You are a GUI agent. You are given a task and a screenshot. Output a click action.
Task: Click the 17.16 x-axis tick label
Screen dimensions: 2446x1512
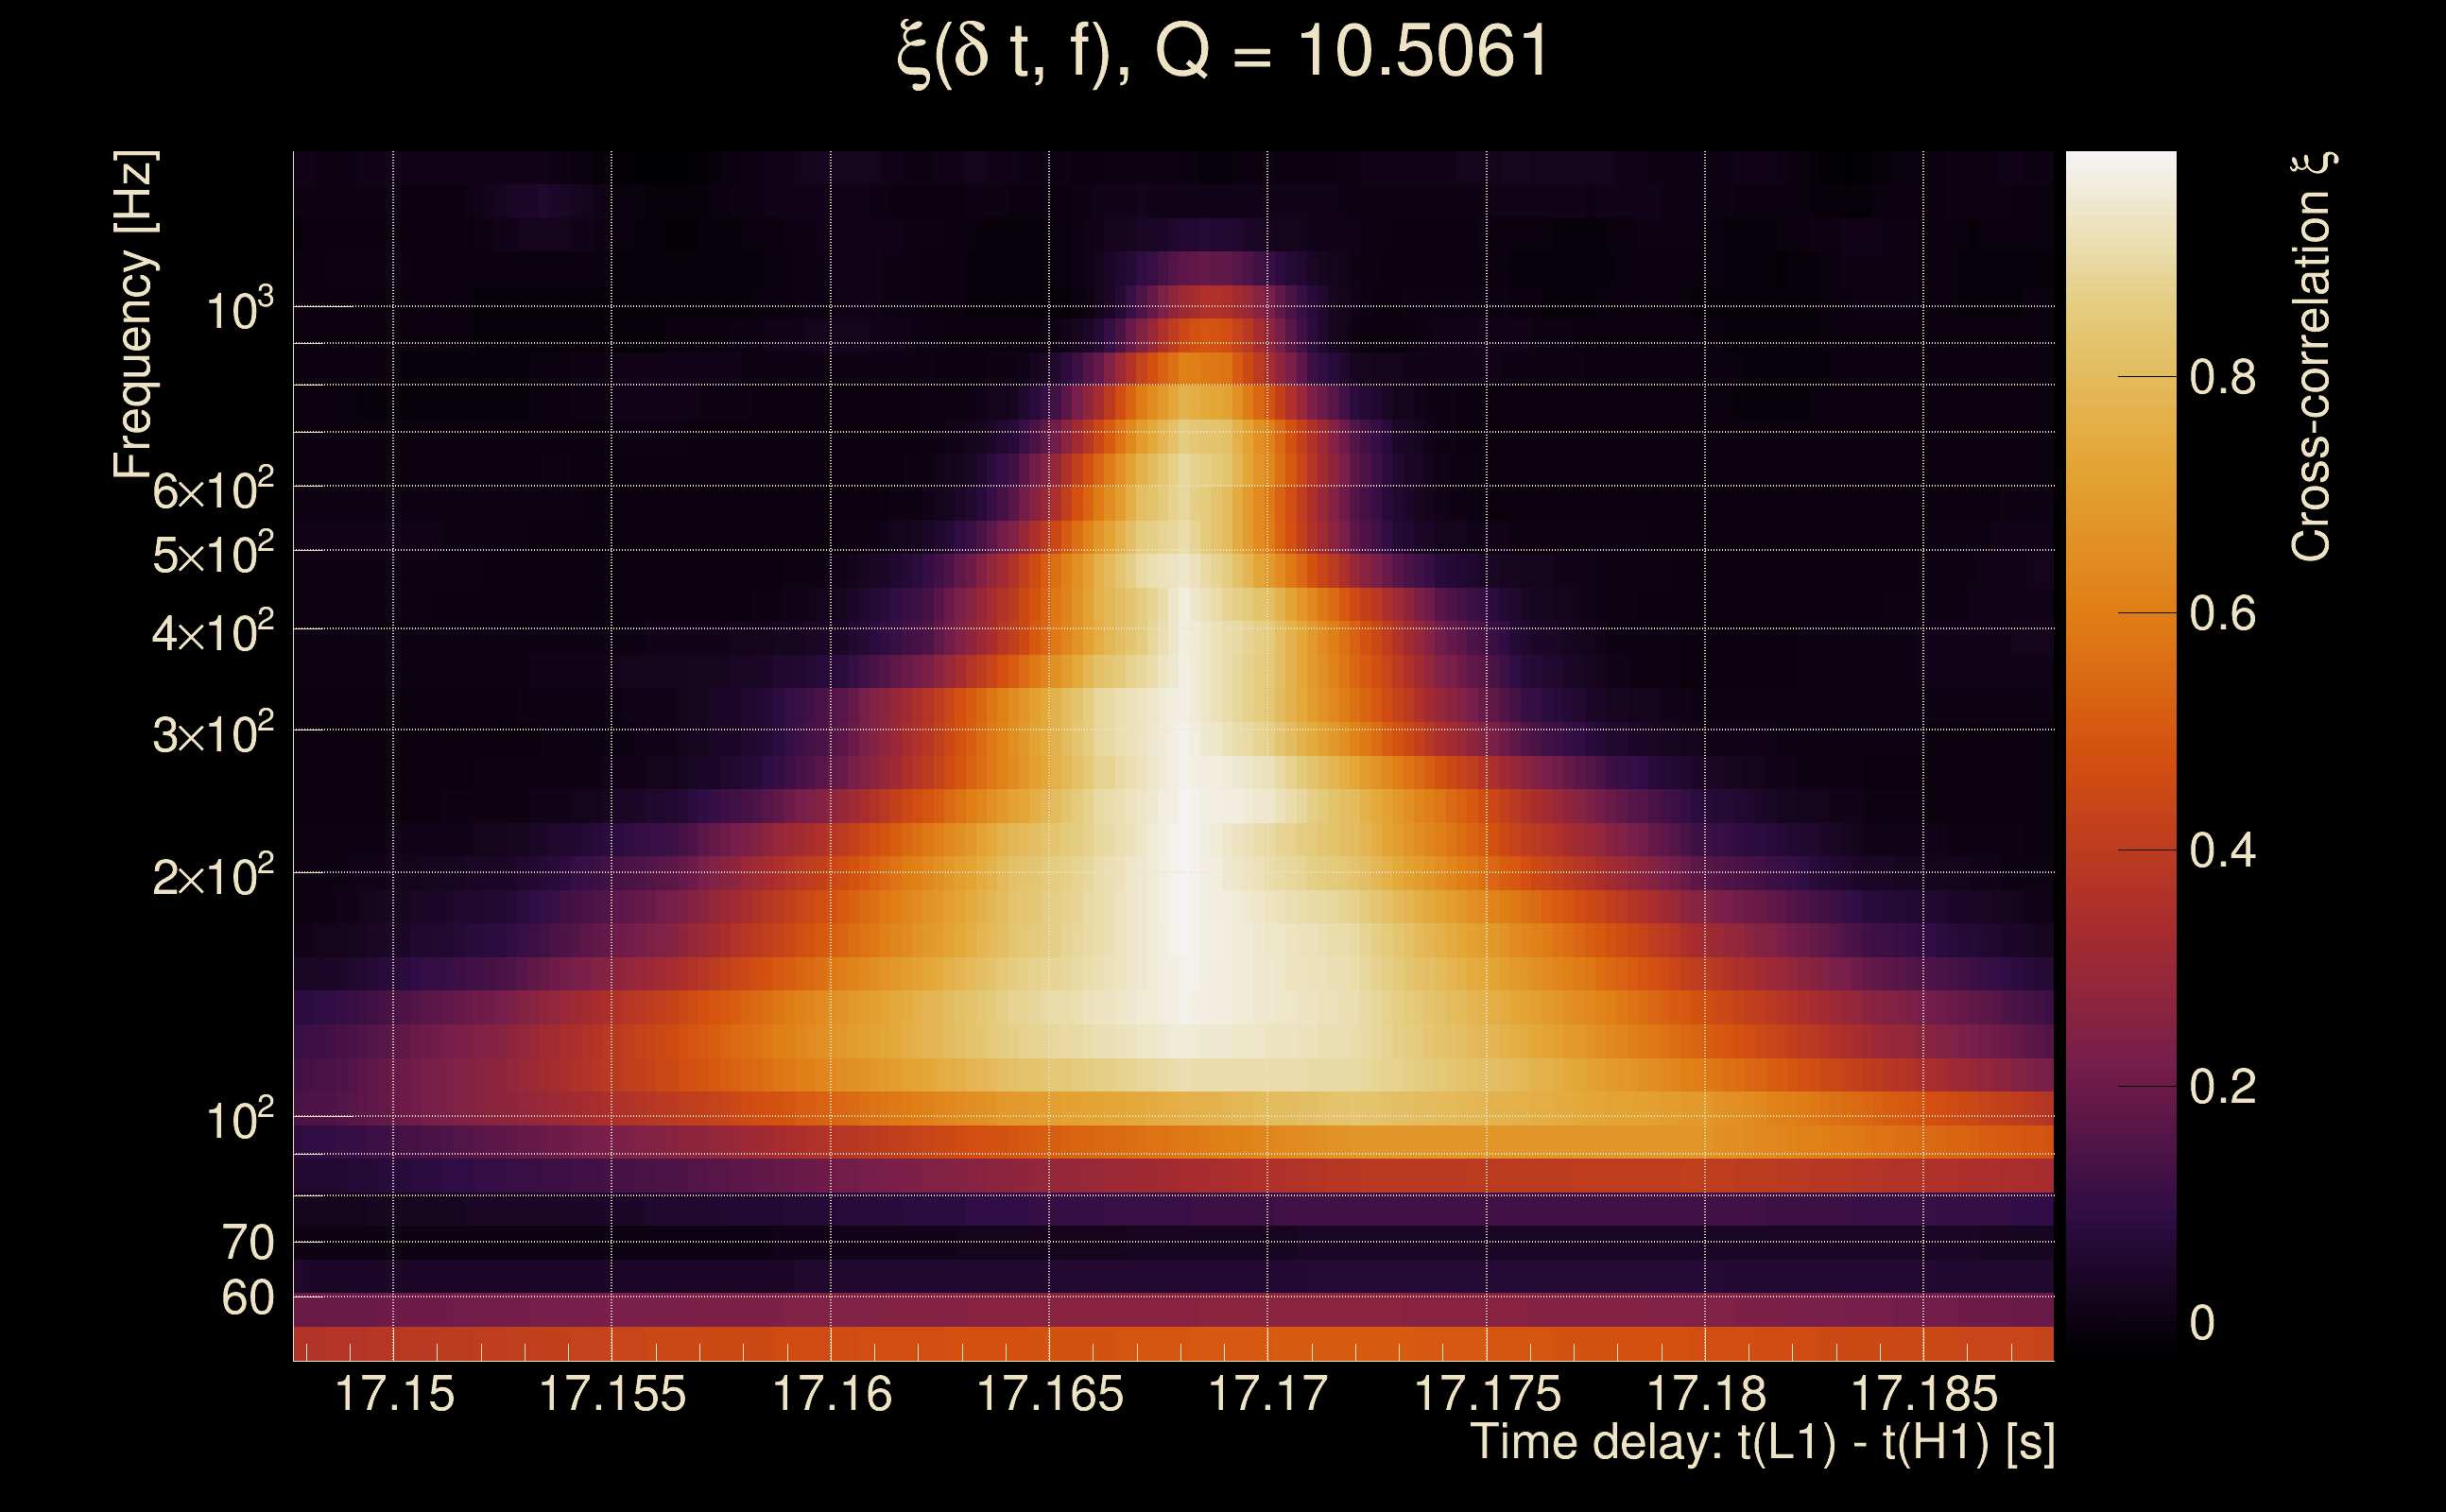pyautogui.click(x=831, y=1394)
